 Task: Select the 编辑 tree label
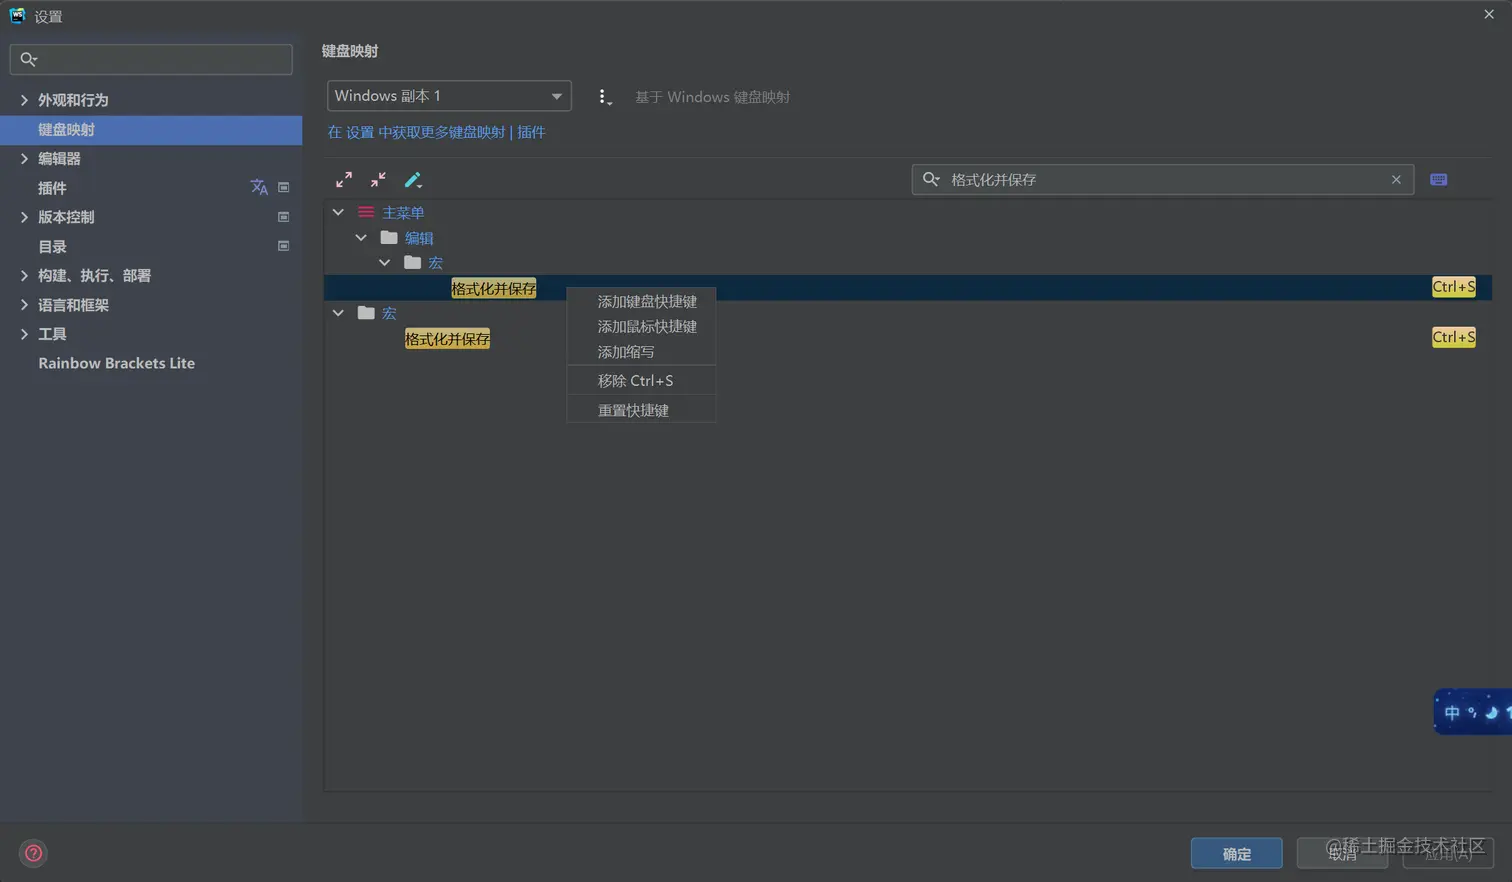[419, 238]
